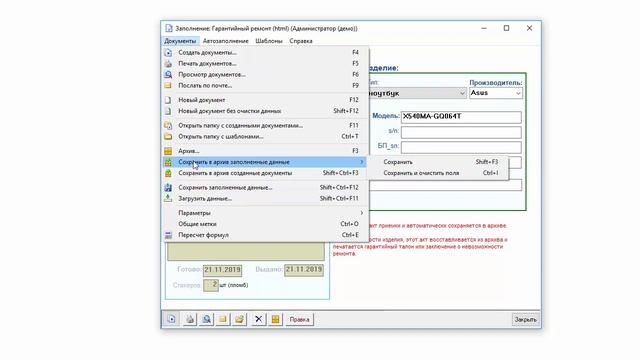Choose Создать документы menu entry
This screenshot has width=640, height=360.
click(265, 52)
